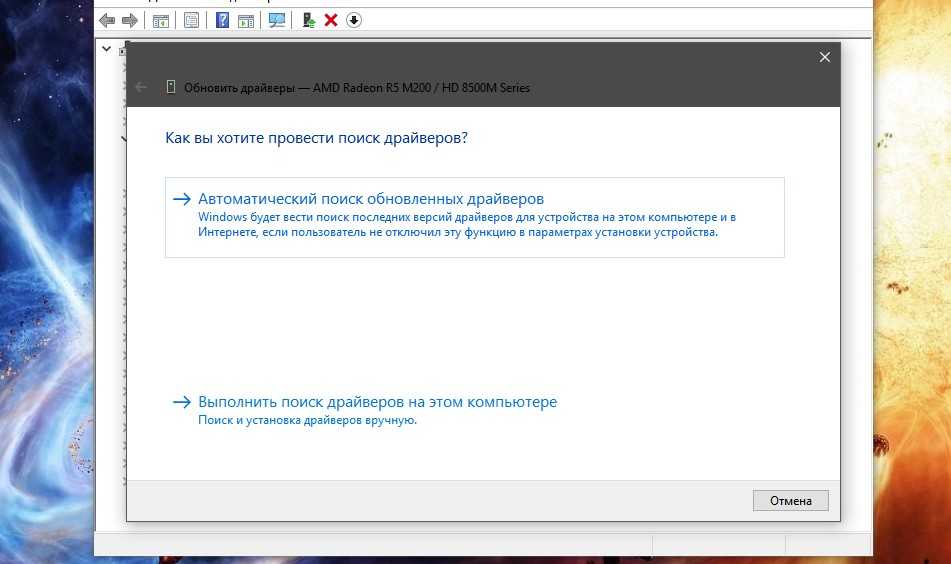The image size is (951, 564).
Task: Click the red X Uninstall device icon
Action: tap(331, 20)
